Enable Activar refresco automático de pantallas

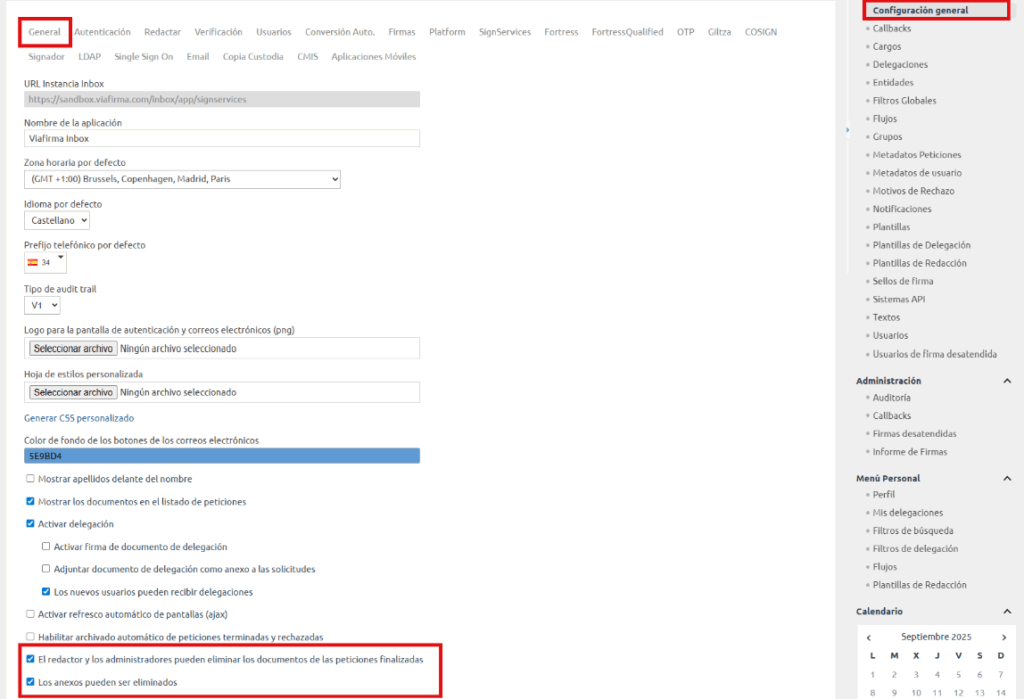30,614
